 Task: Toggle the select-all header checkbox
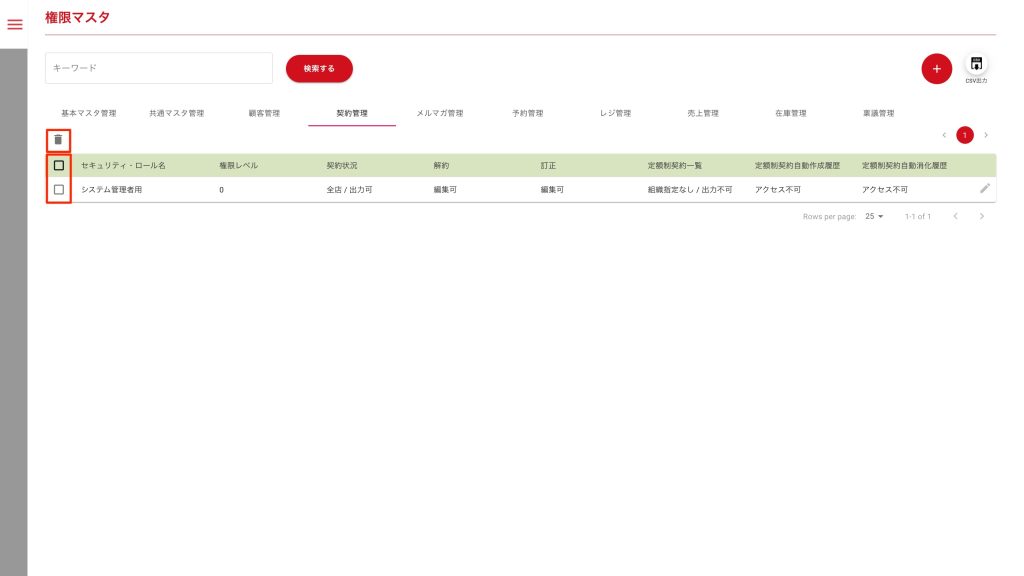(x=59, y=165)
